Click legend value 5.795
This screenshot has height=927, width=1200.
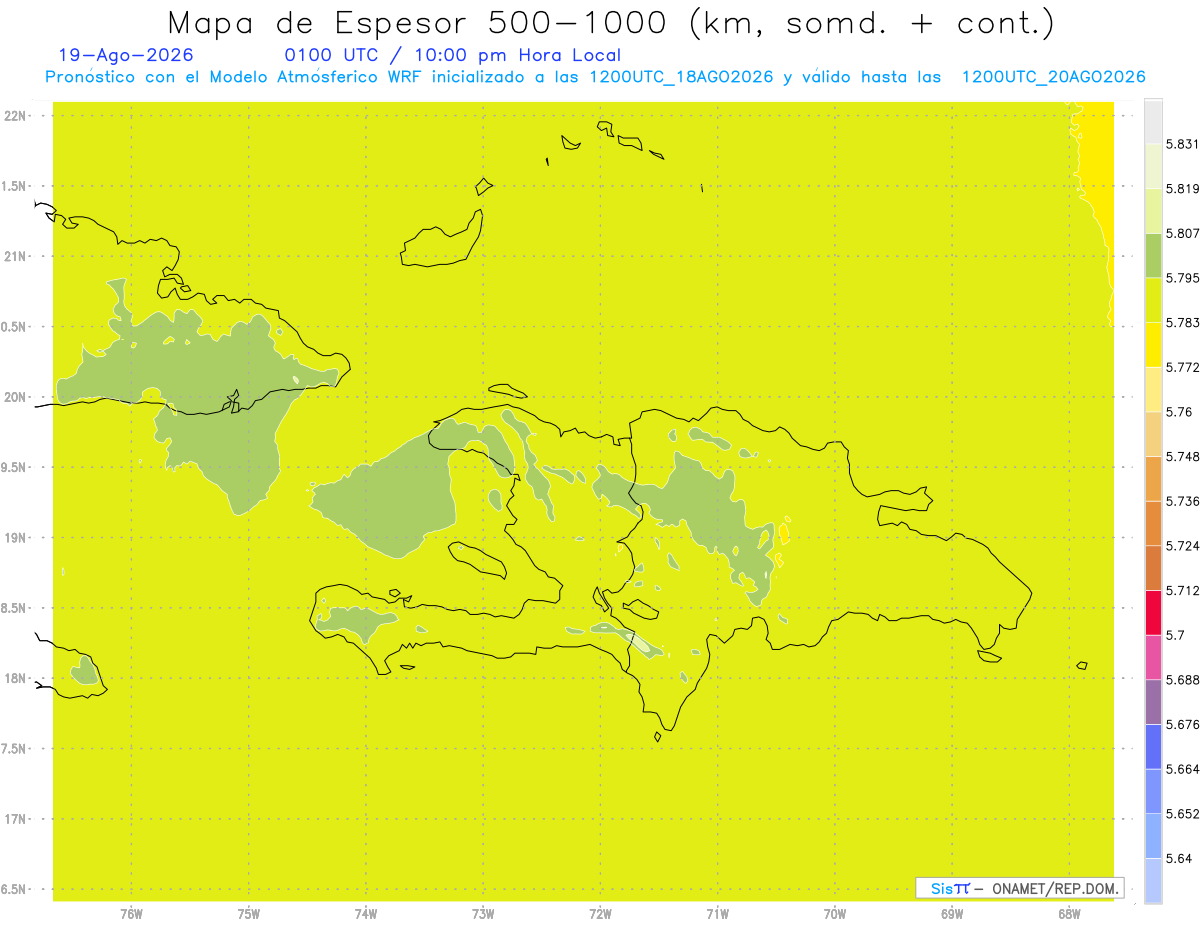1182,278
